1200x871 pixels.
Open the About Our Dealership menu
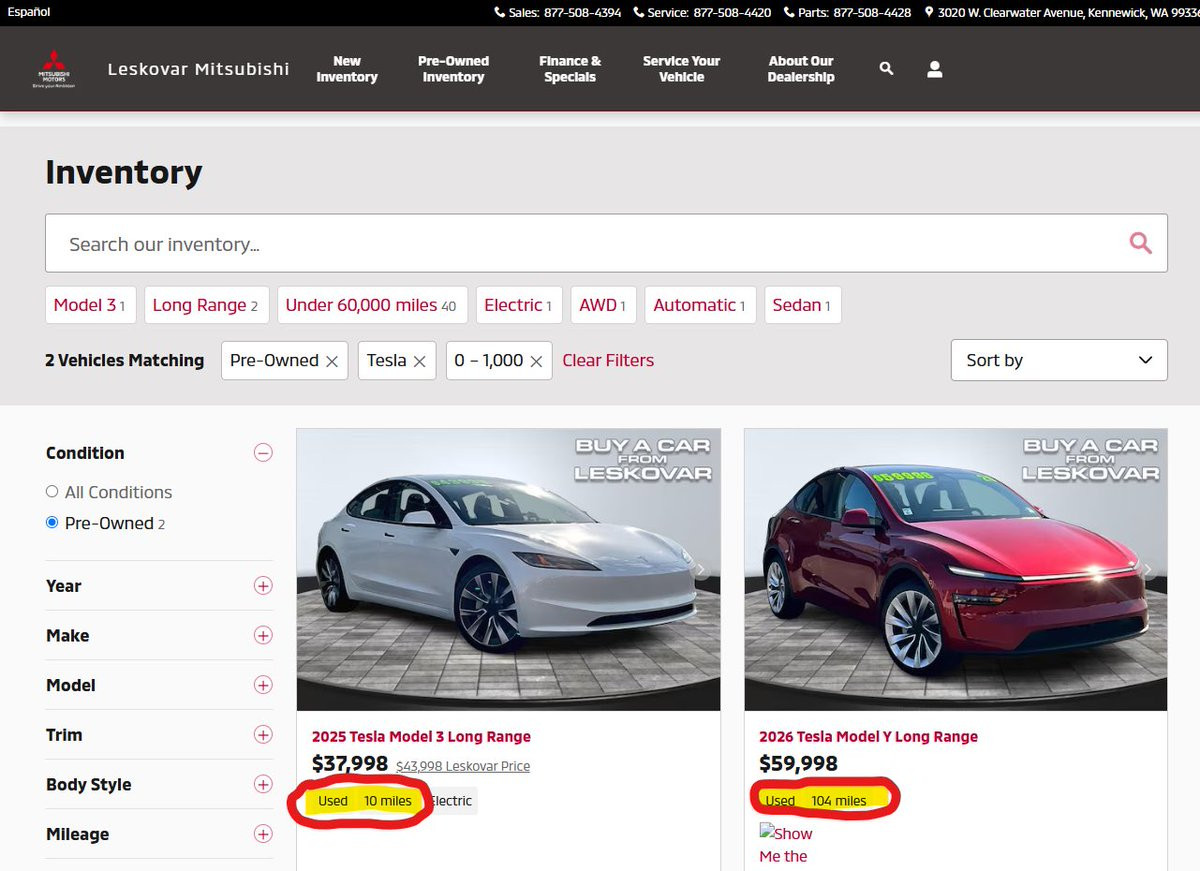(801, 69)
